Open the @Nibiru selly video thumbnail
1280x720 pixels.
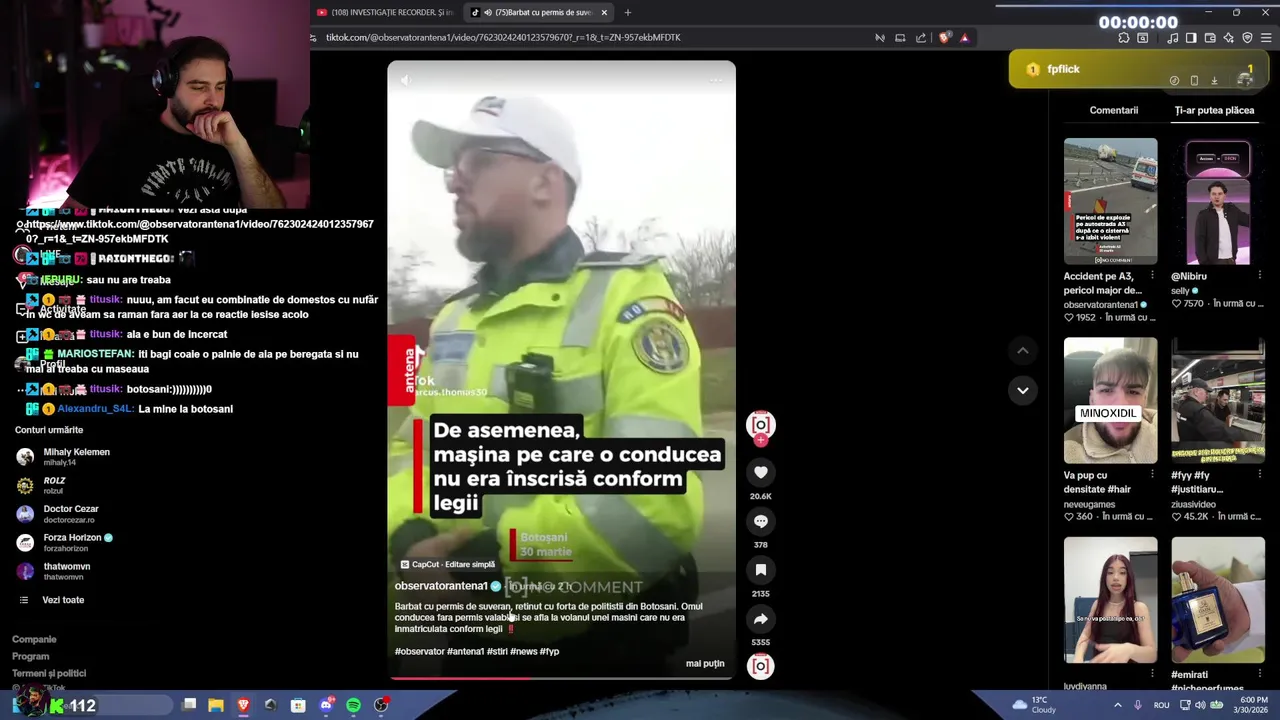pos(1218,201)
